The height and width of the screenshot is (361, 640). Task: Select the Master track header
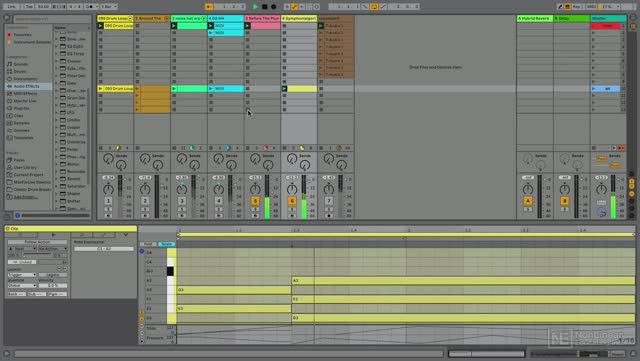click(608, 18)
